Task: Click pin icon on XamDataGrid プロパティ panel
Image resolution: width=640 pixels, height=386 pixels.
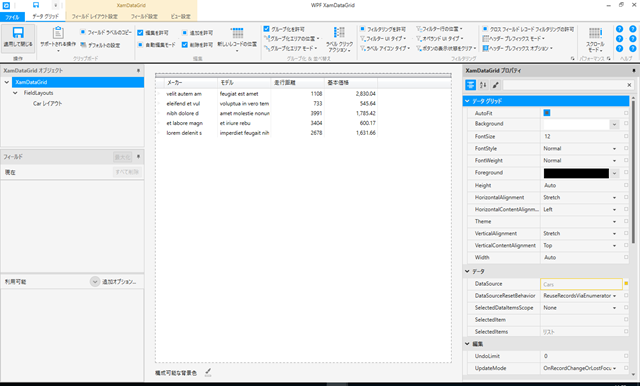Action: pos(634,71)
